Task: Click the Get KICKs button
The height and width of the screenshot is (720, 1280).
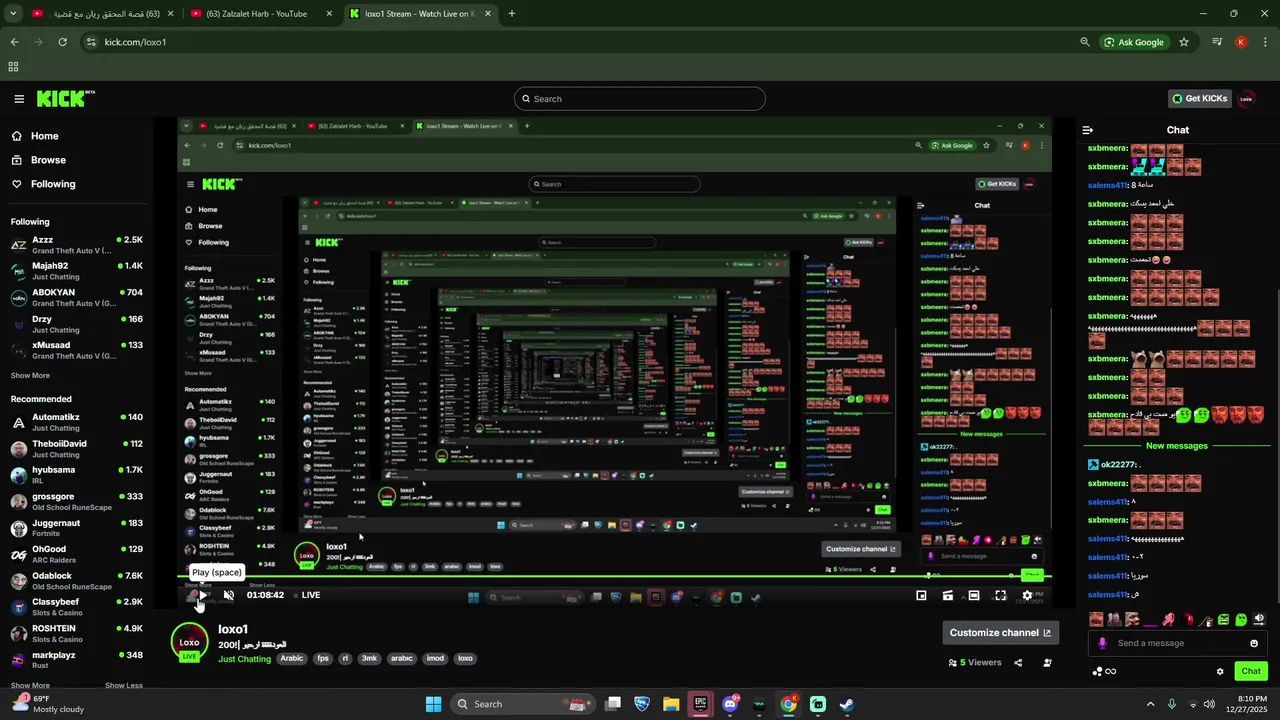Action: (x=1200, y=99)
